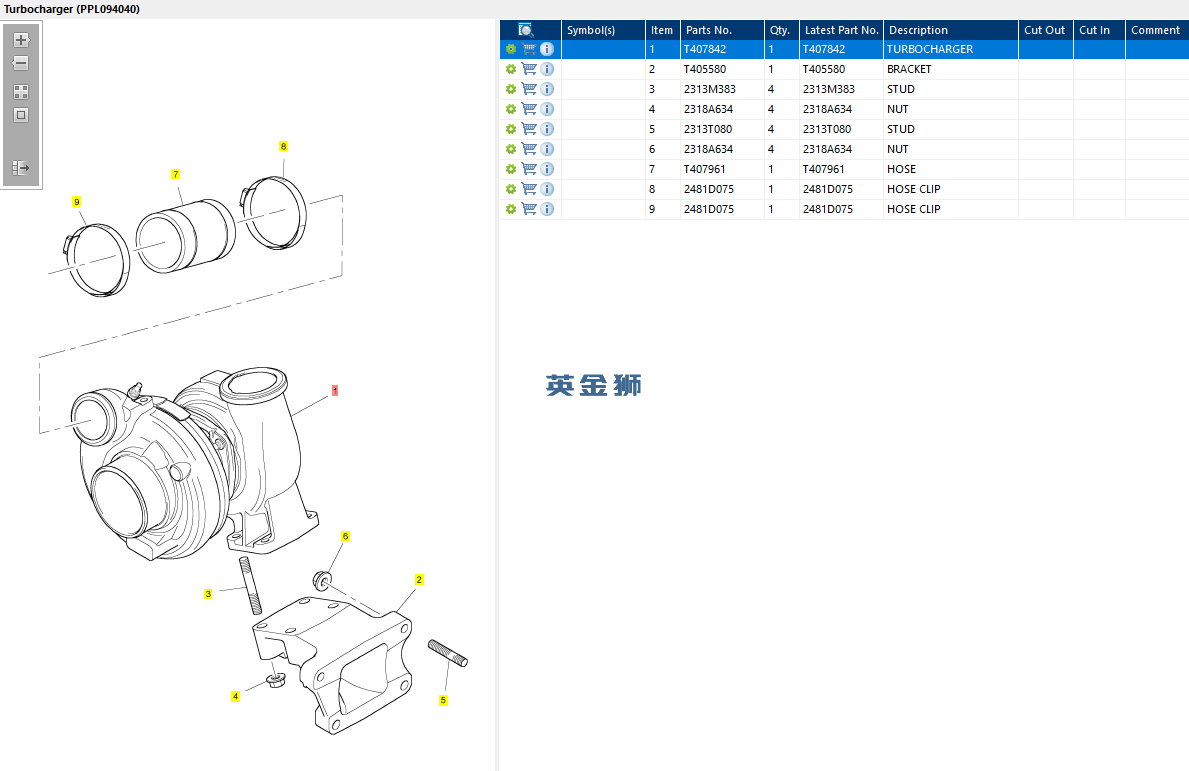1189x771 pixels.
Task: Sort by the Item column header
Action: [x=662, y=30]
